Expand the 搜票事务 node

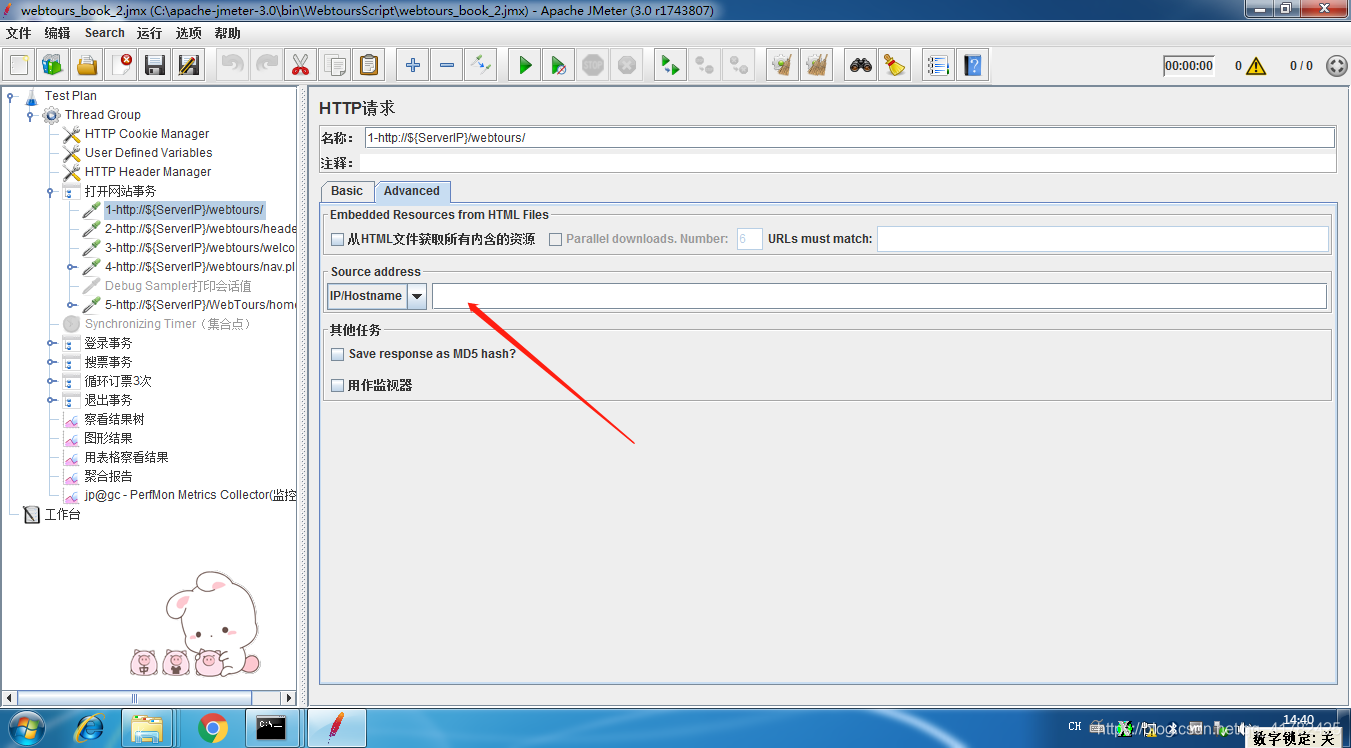(x=50, y=362)
